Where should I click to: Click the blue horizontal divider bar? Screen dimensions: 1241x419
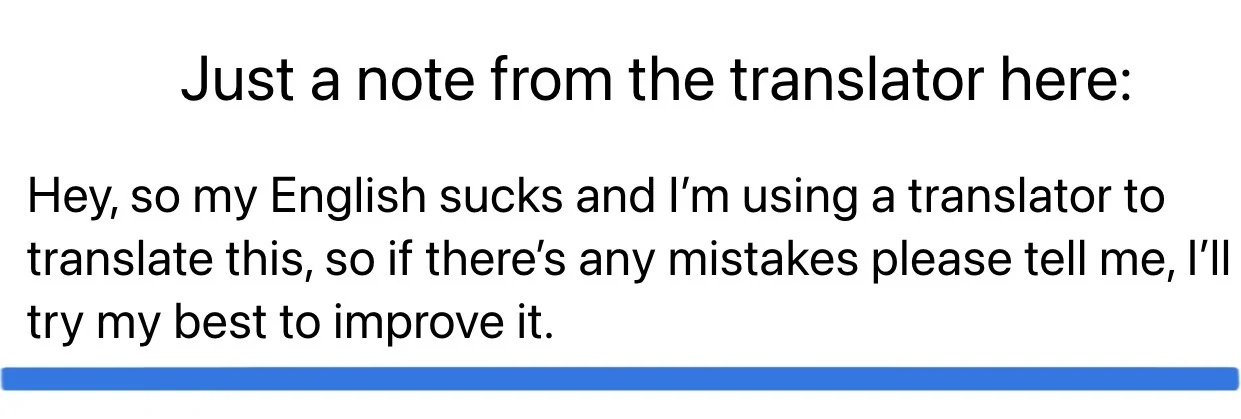(620, 379)
